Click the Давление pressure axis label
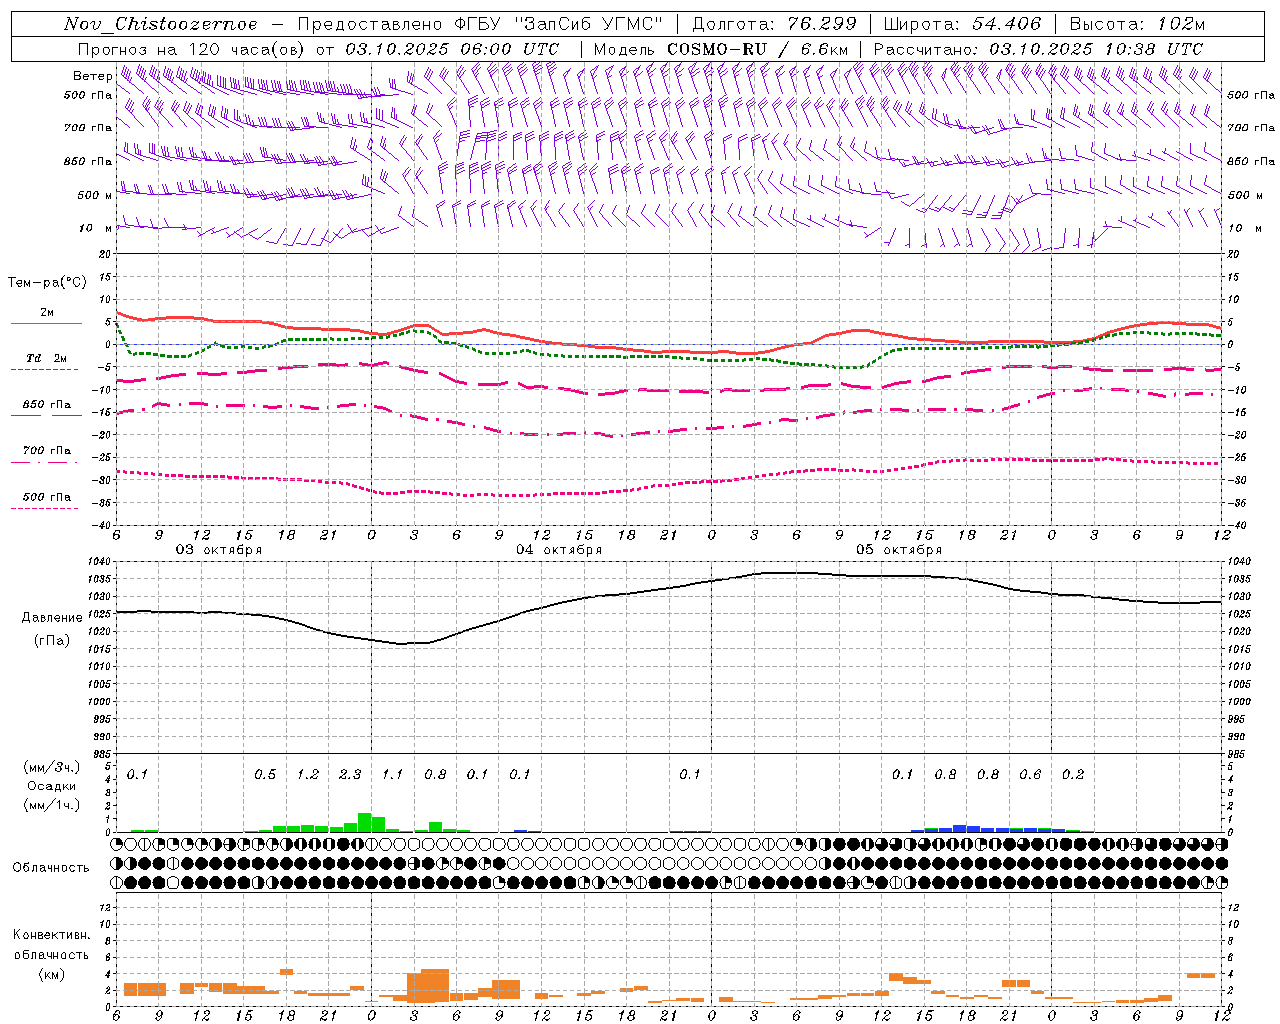 click(x=52, y=617)
